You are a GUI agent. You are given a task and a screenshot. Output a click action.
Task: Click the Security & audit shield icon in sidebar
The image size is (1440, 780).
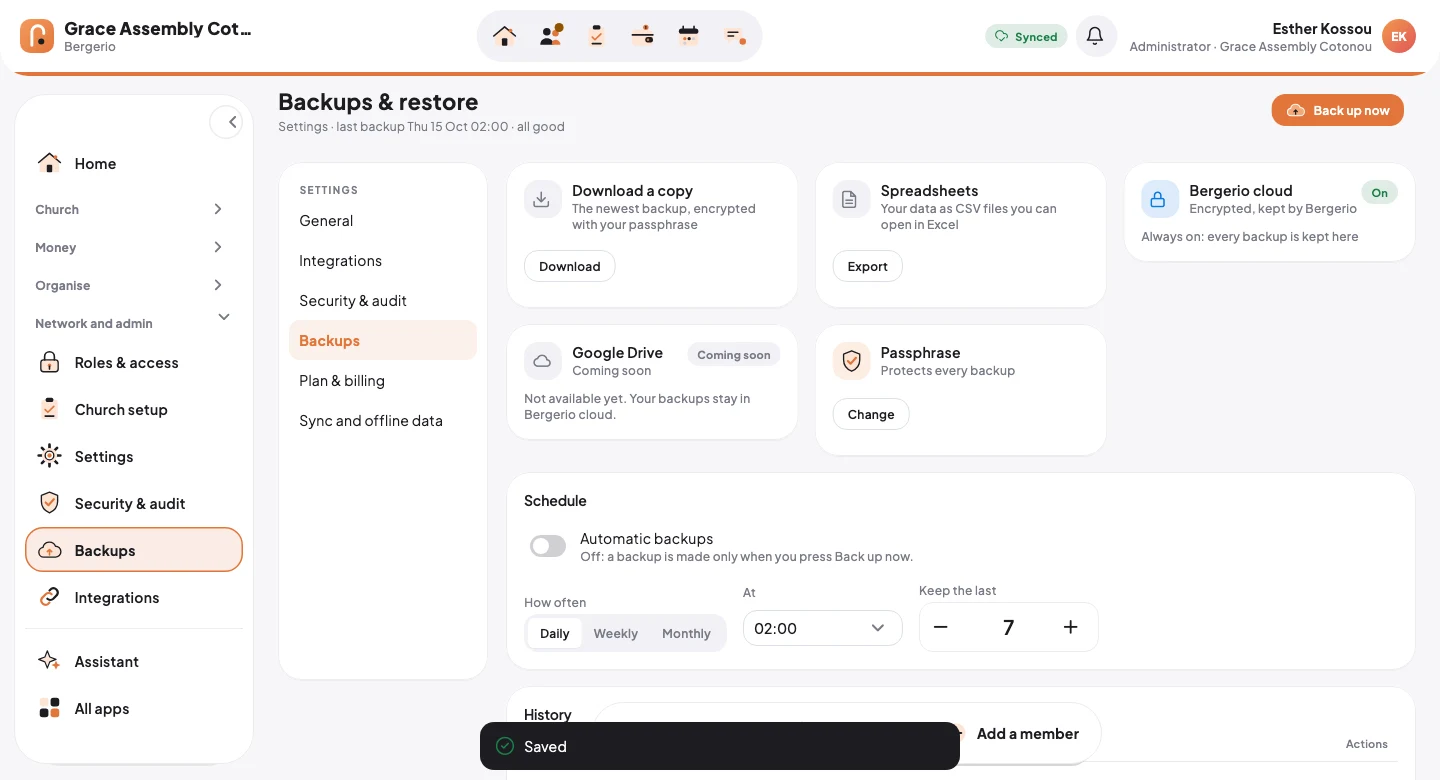click(x=49, y=504)
